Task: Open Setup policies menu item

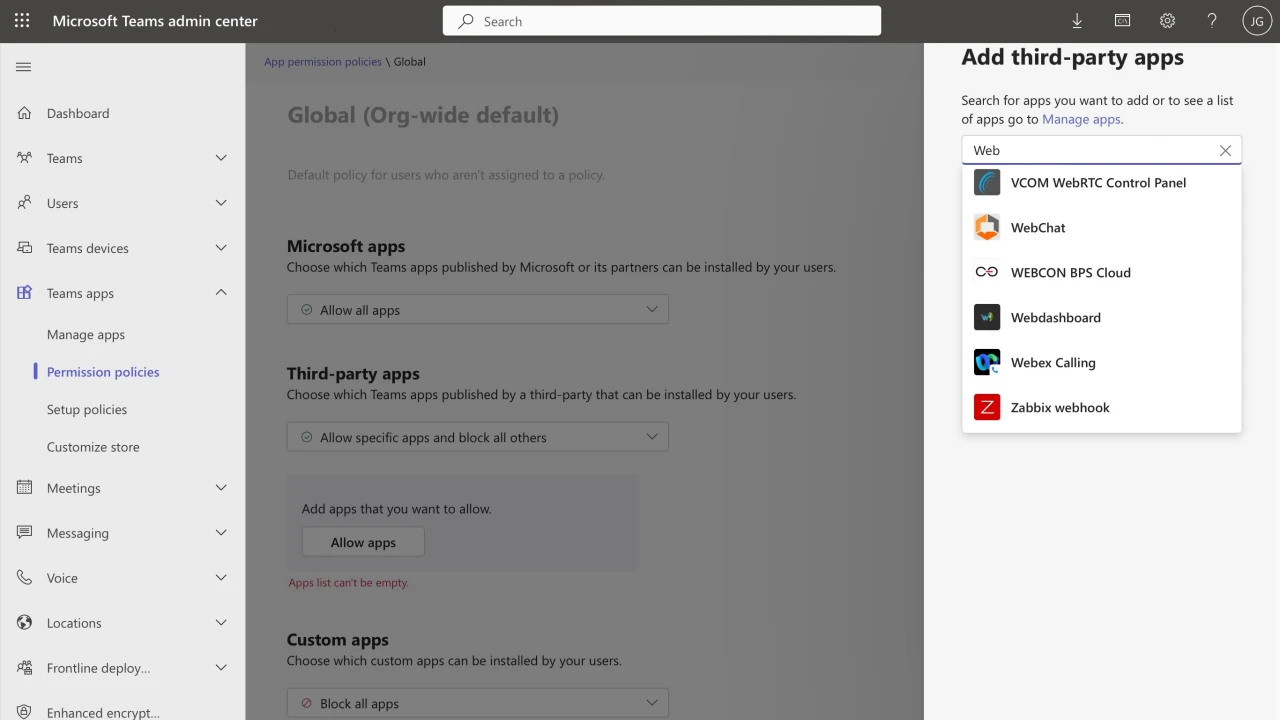Action: (87, 410)
